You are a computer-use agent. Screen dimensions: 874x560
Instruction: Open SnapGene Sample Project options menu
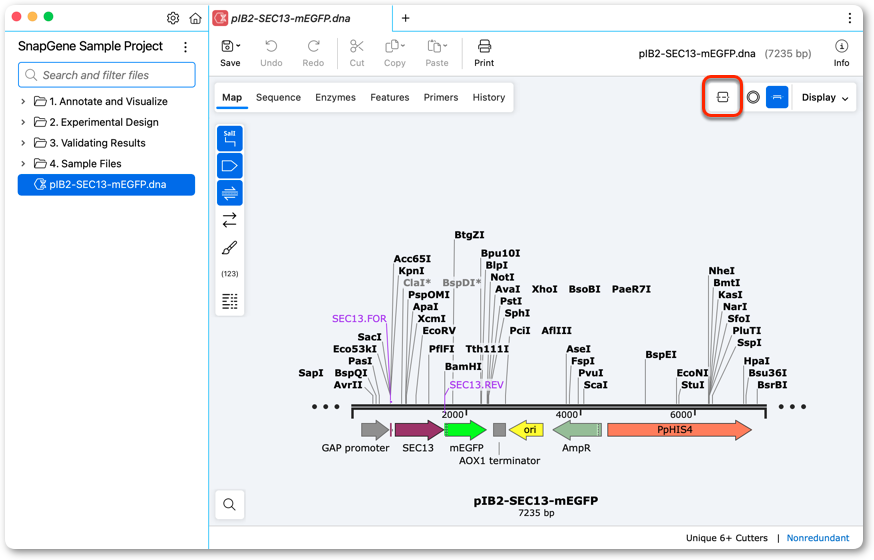[x=186, y=47]
